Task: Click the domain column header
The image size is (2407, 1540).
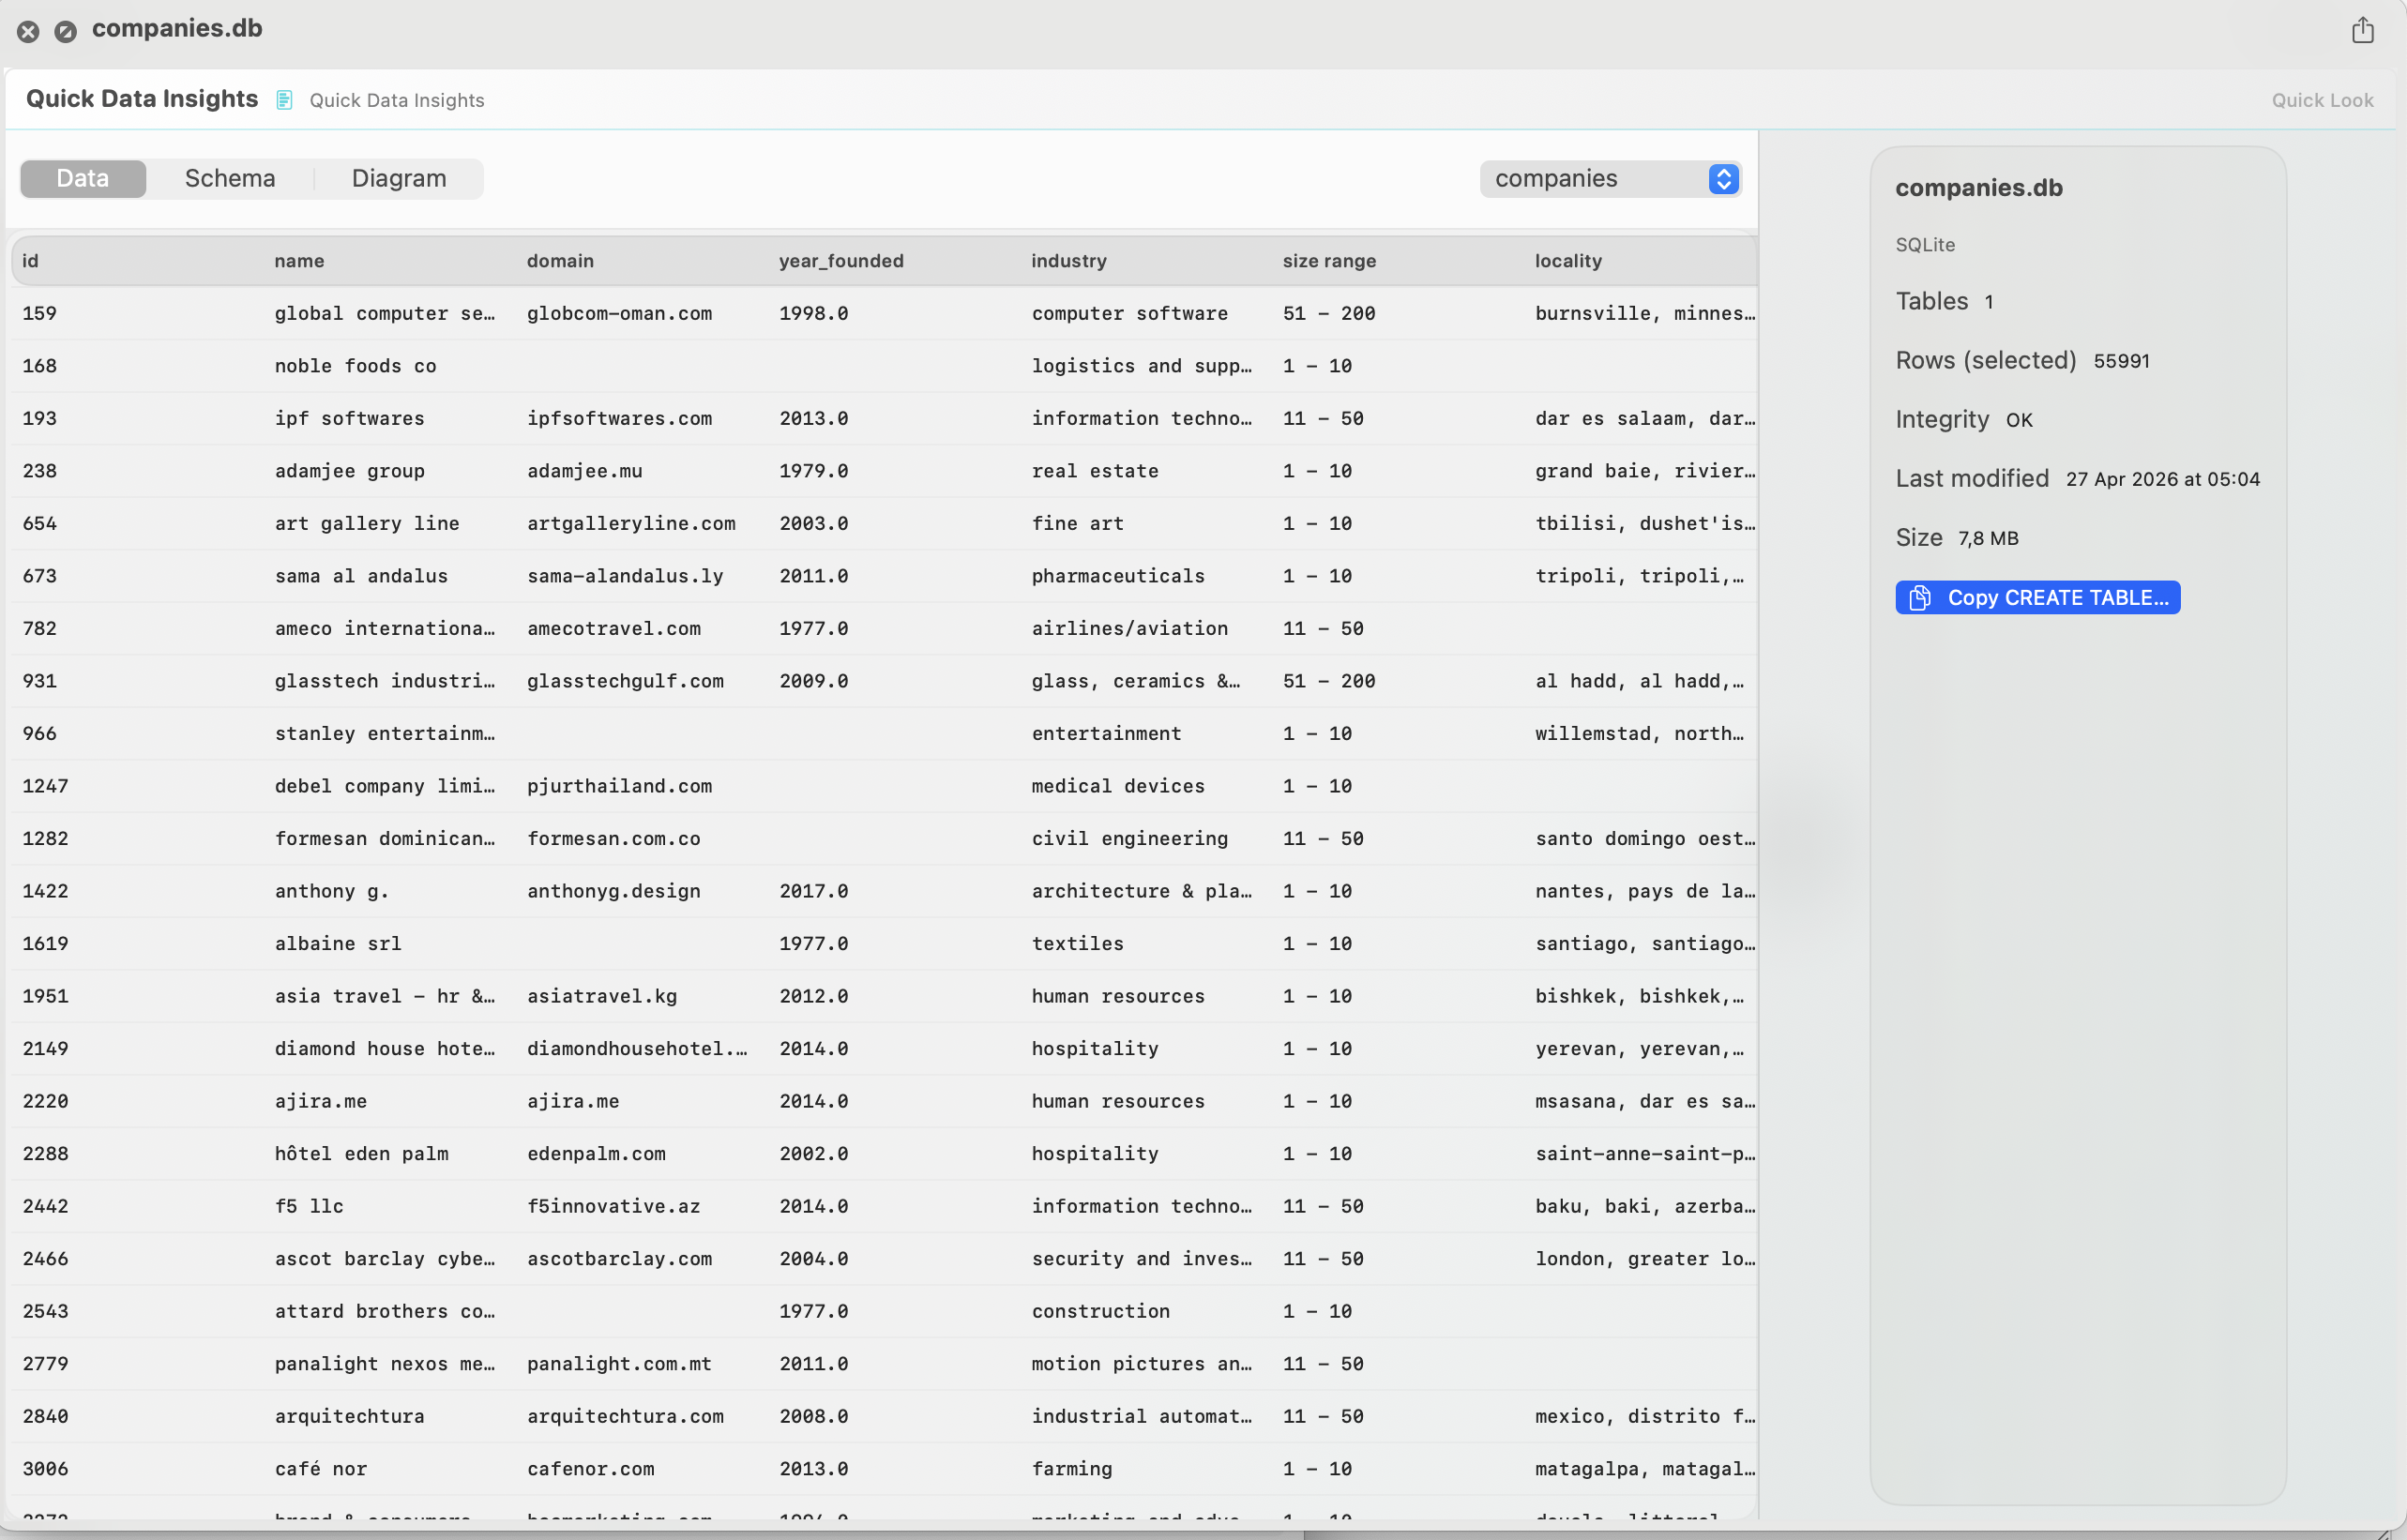Action: 560,261
